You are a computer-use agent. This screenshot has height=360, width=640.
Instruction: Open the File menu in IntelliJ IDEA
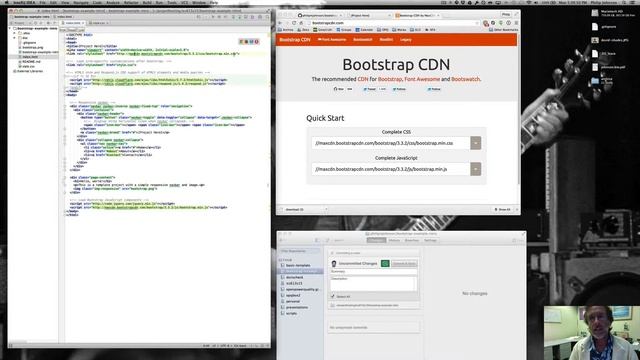pyautogui.click(x=42, y=2)
